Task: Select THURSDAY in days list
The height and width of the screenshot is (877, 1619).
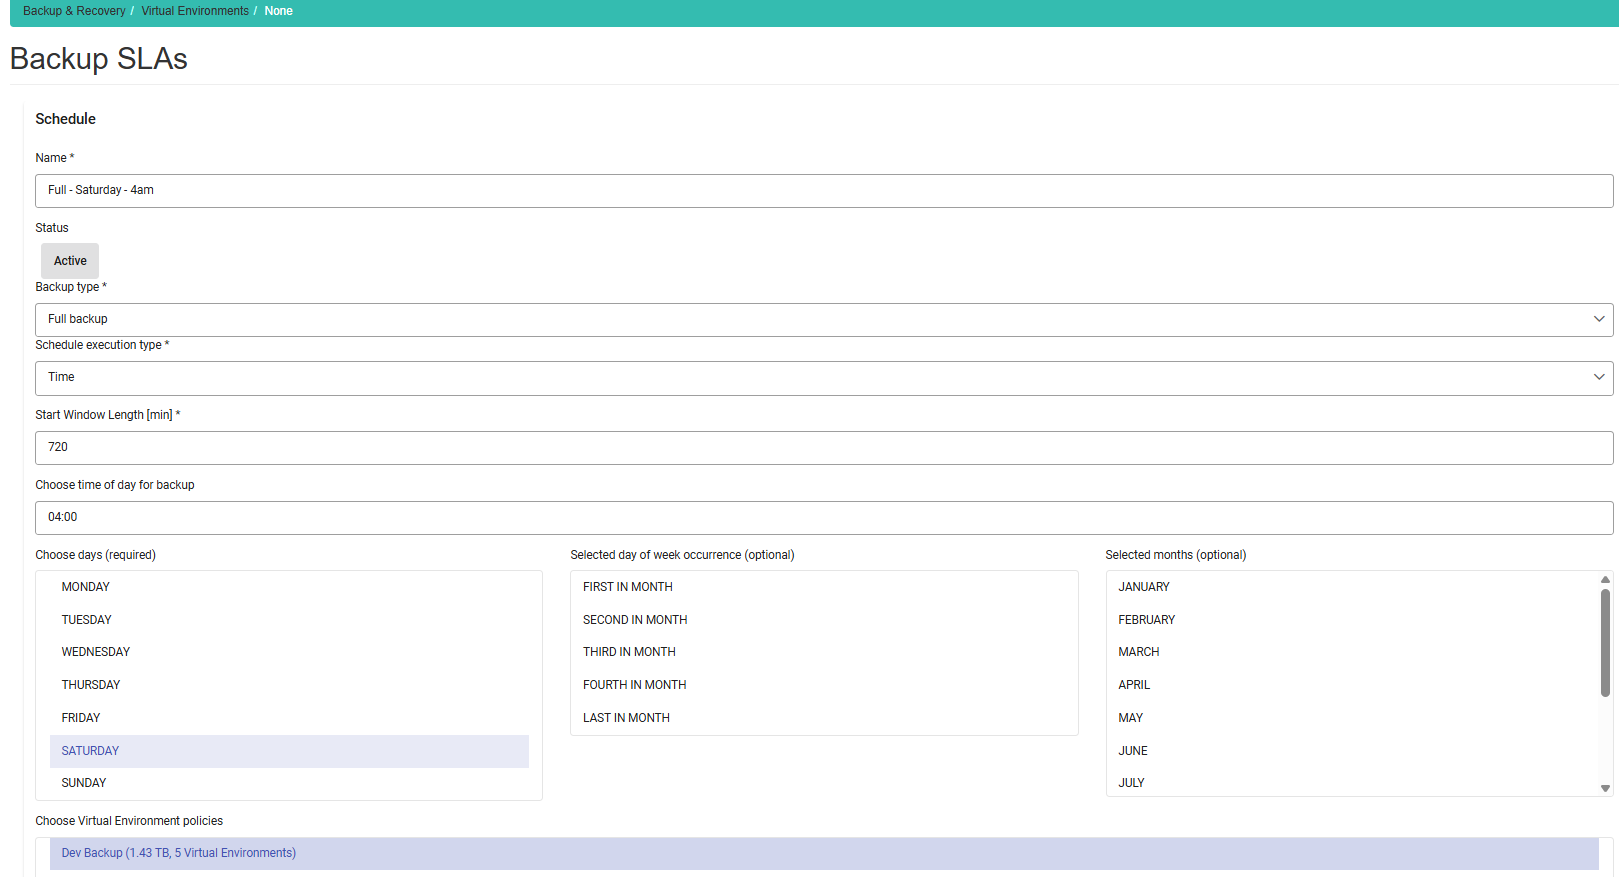Action: [289, 685]
